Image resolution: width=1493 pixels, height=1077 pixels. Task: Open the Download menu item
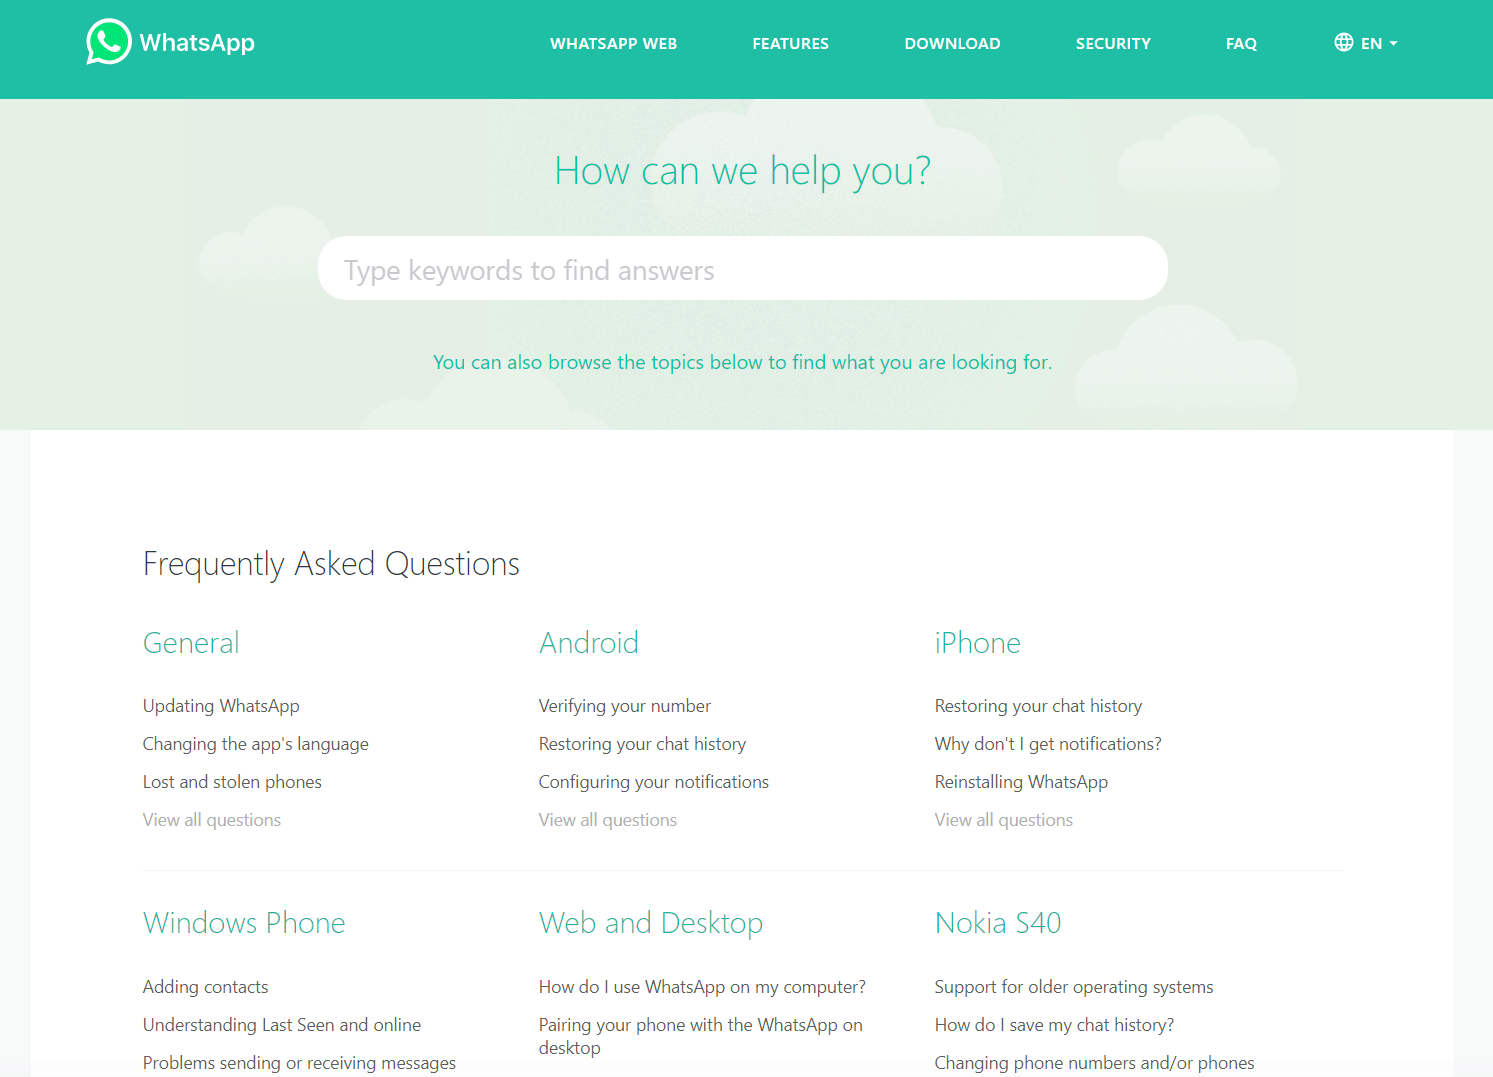(952, 43)
